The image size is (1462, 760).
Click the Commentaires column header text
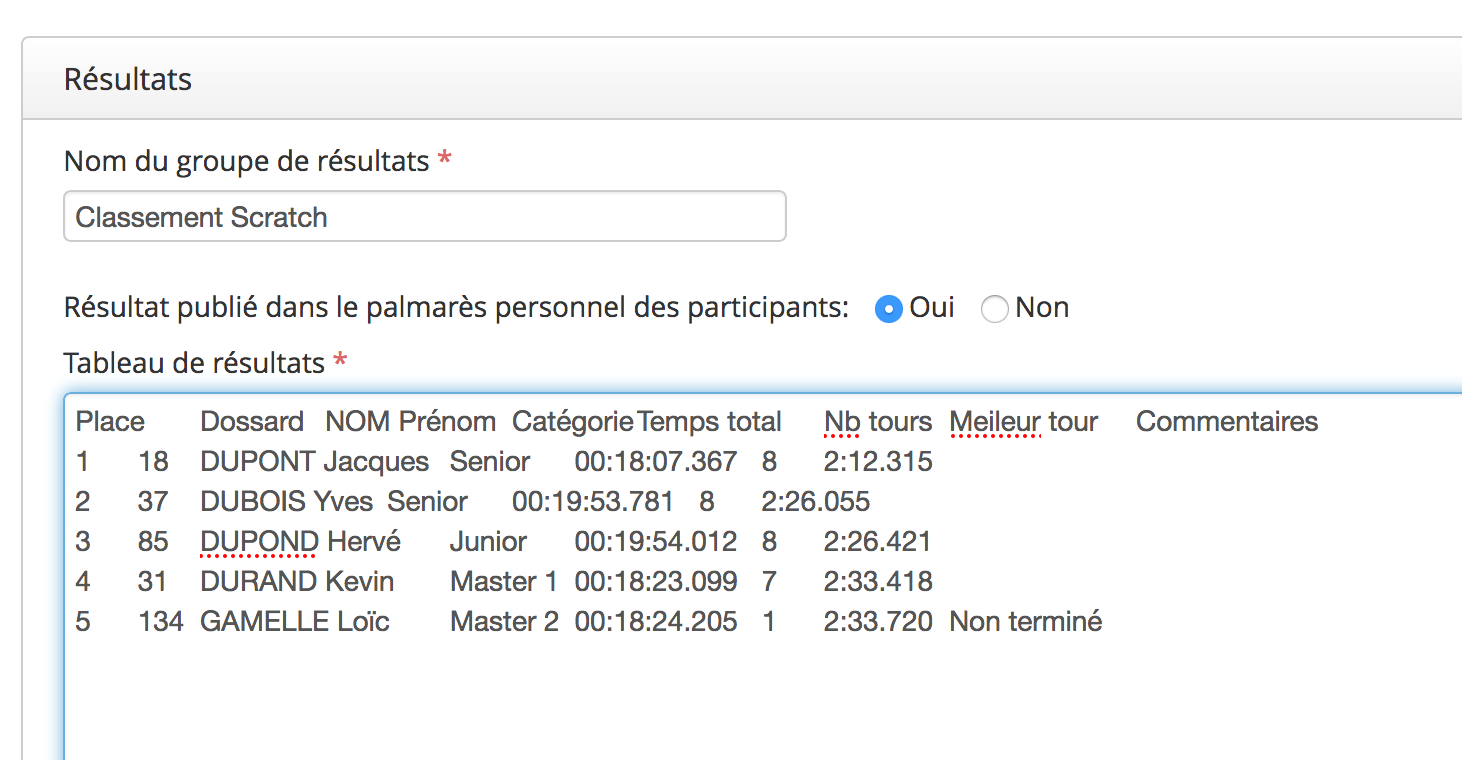pos(1227,422)
